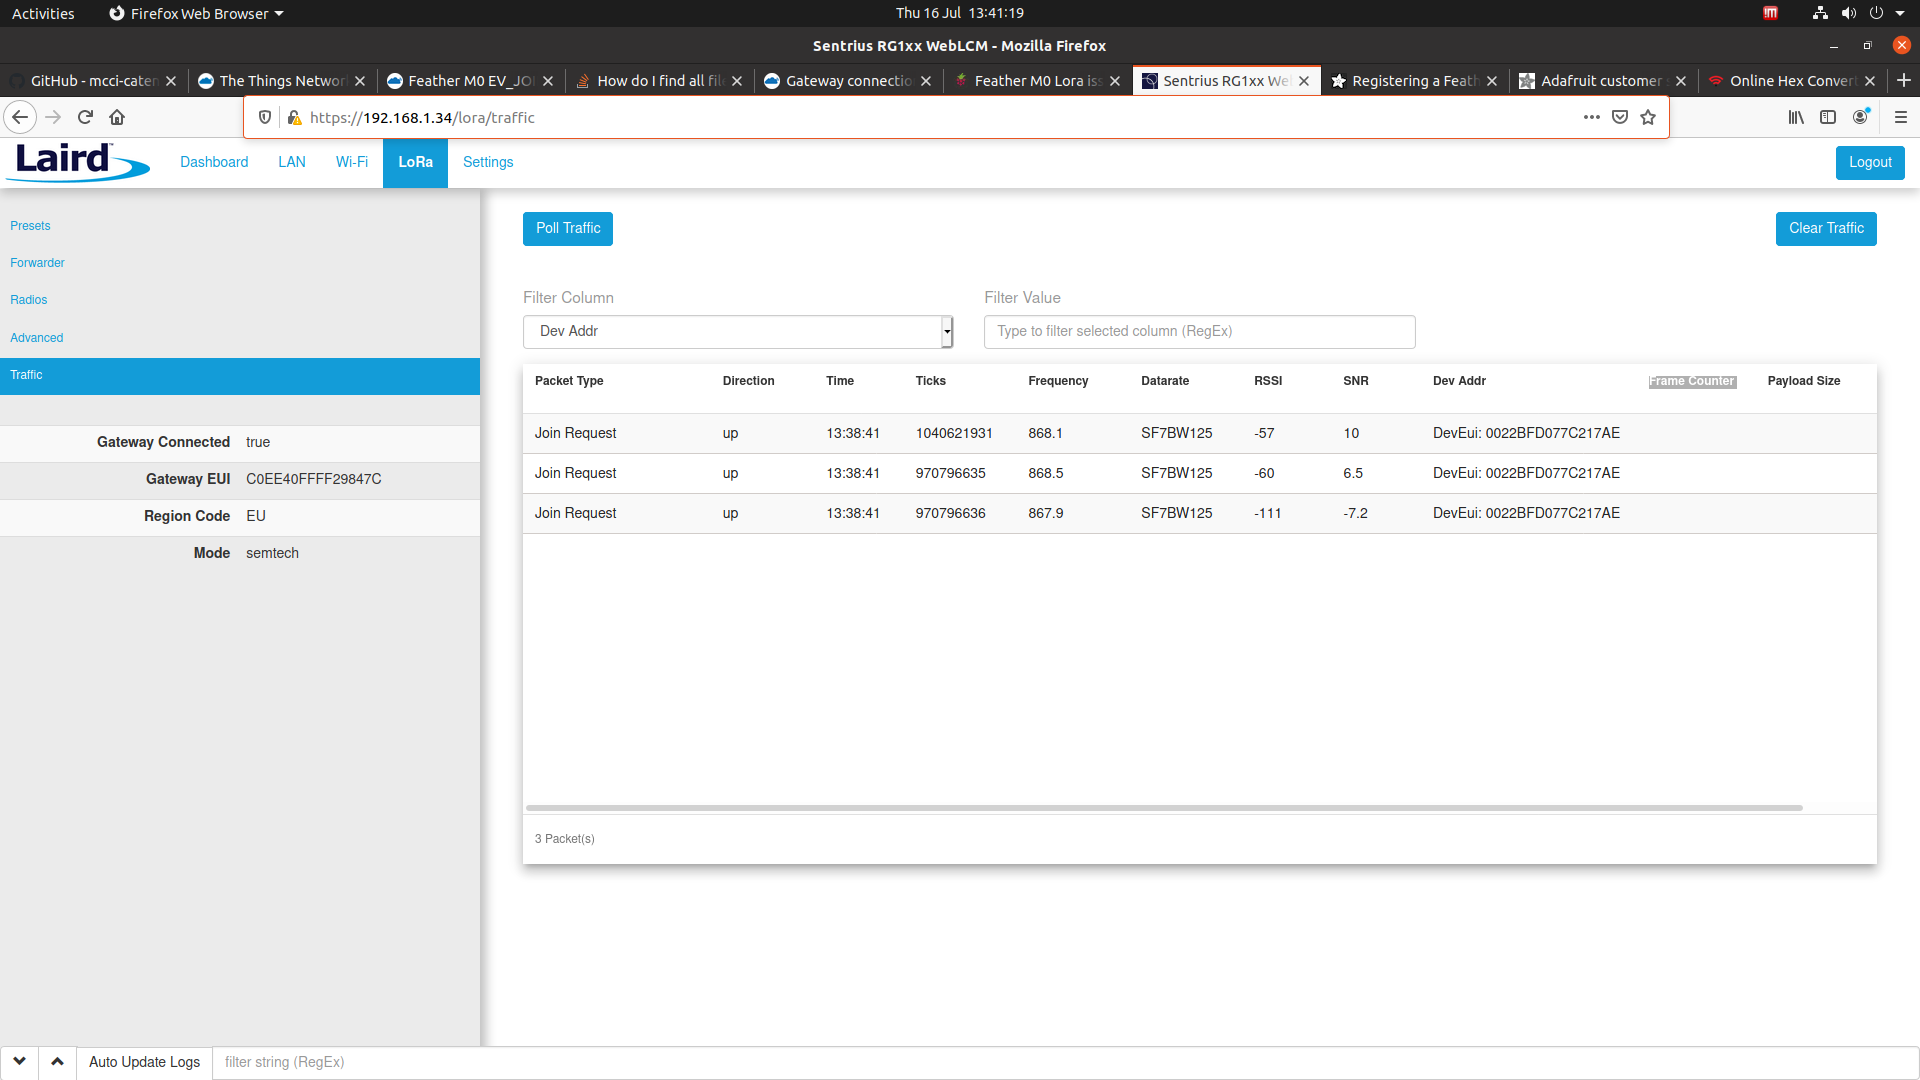Open the Library icon in toolbar
This screenshot has width=1920, height=1080.
click(x=1796, y=117)
